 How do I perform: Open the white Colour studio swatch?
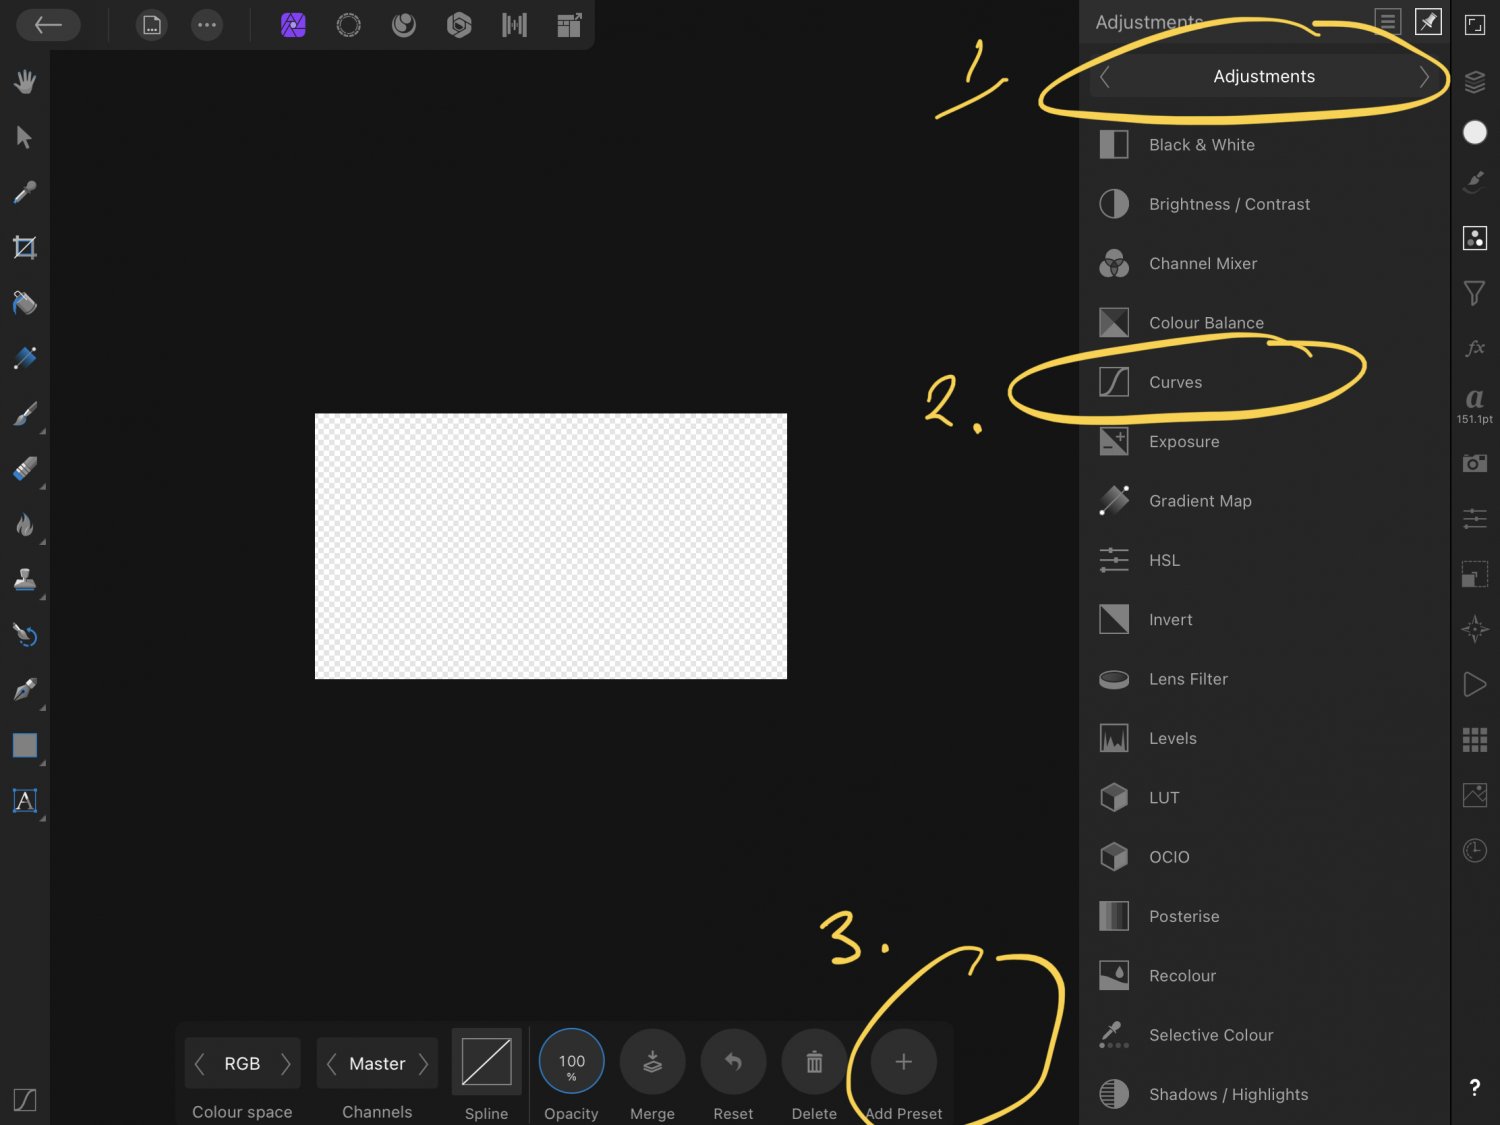tap(1475, 132)
